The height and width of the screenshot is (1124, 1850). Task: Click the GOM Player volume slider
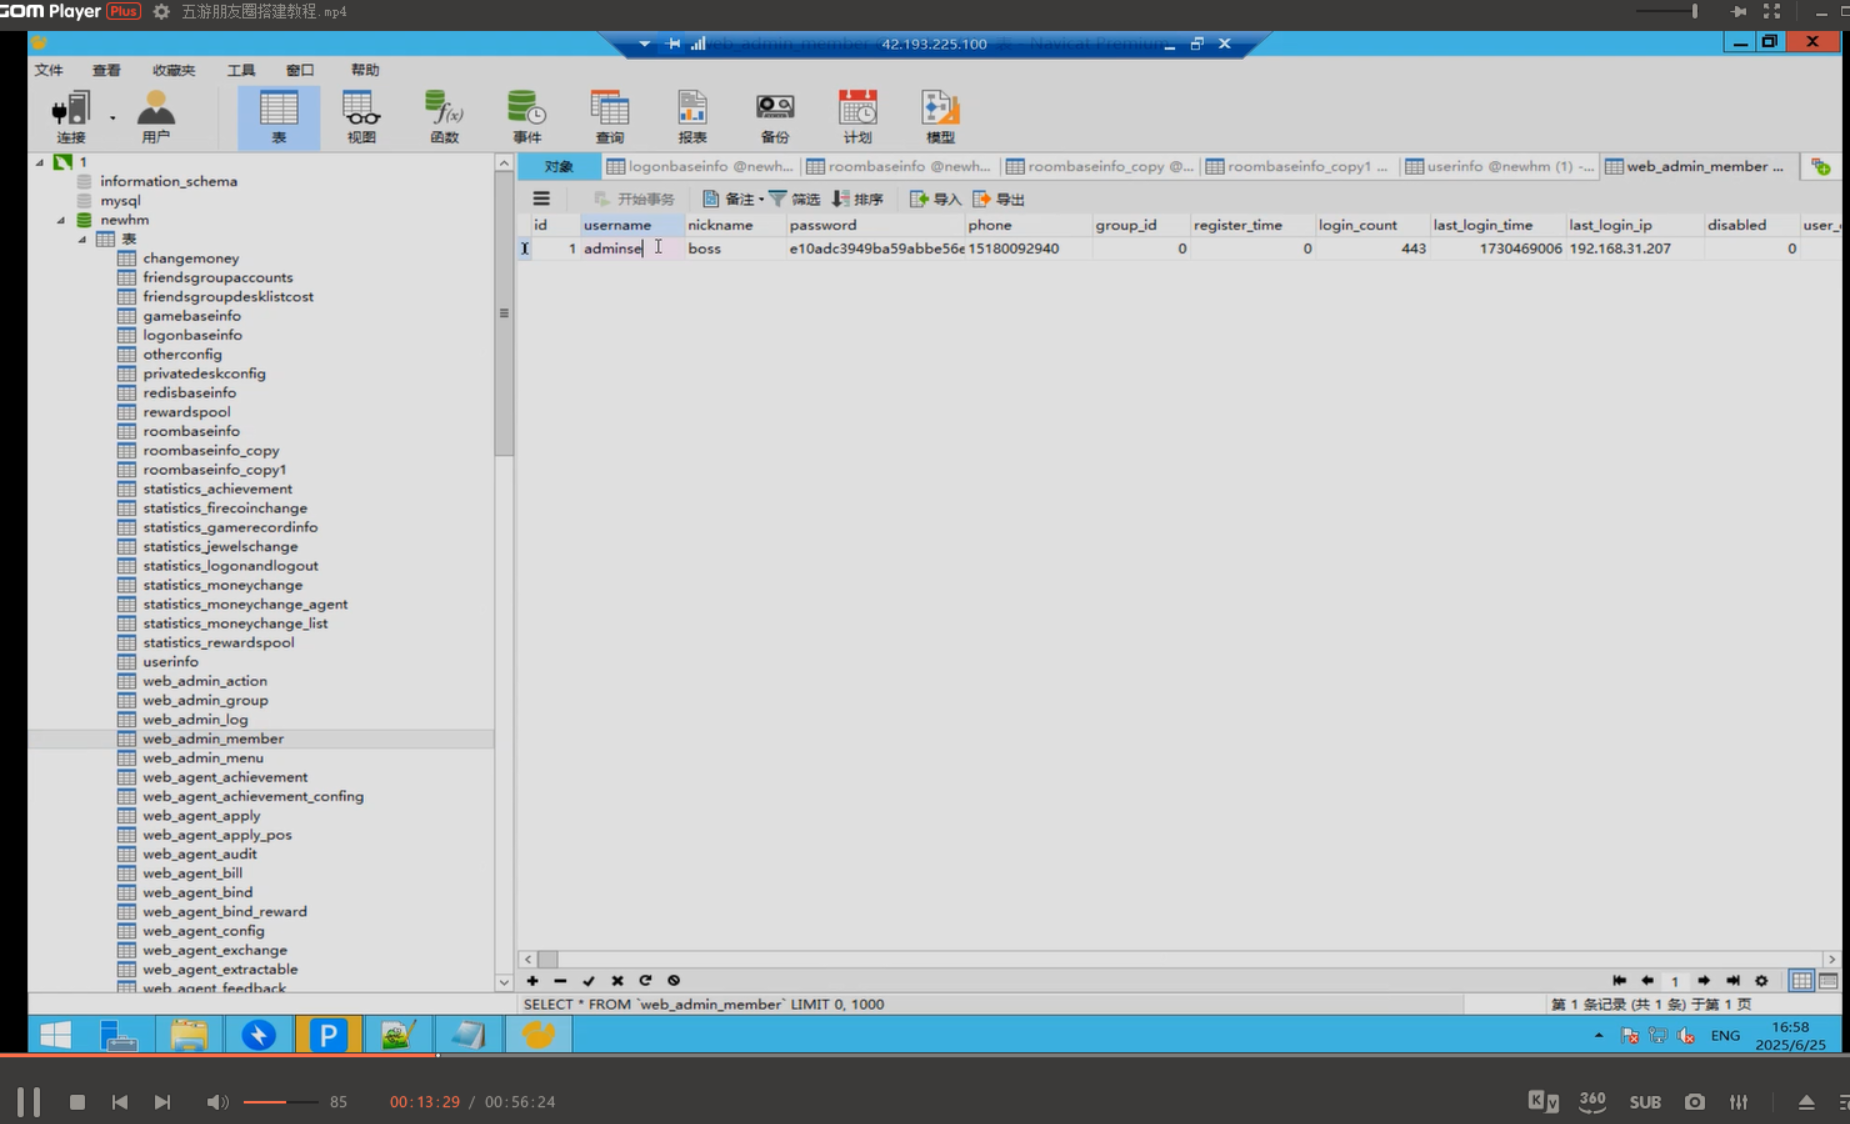280,1102
